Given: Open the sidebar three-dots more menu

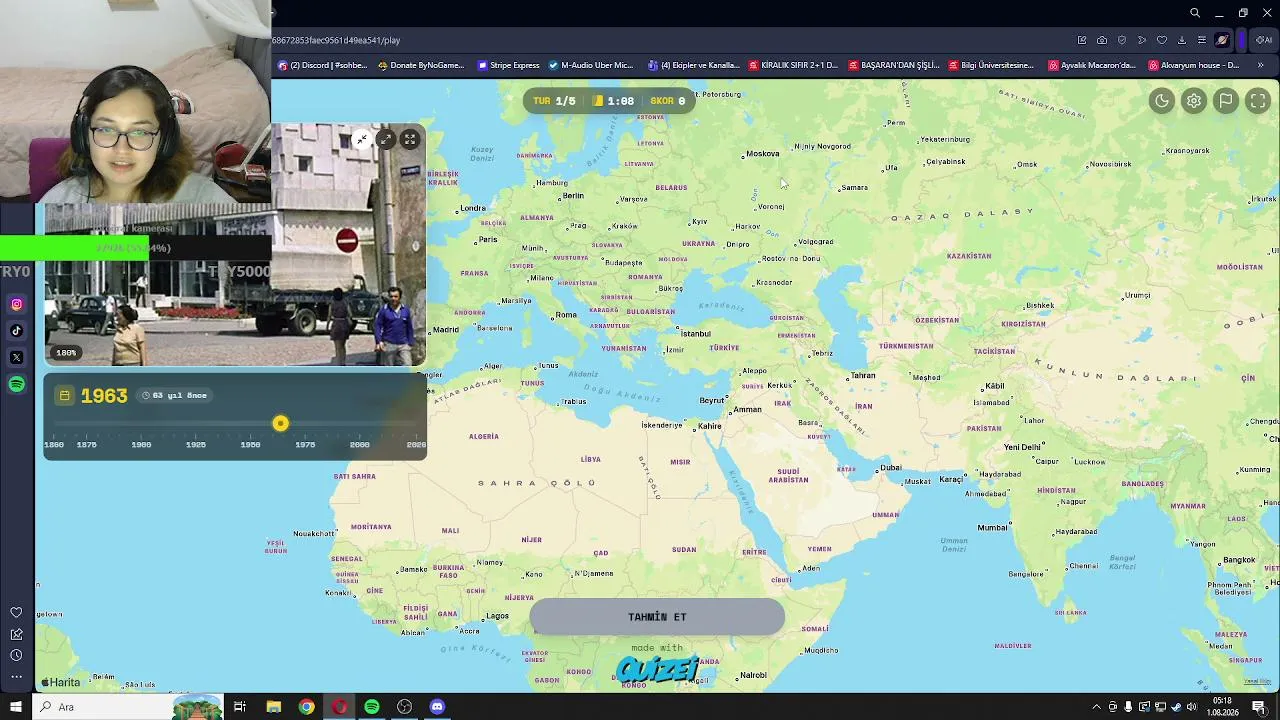Looking at the screenshot, I should coord(16,677).
